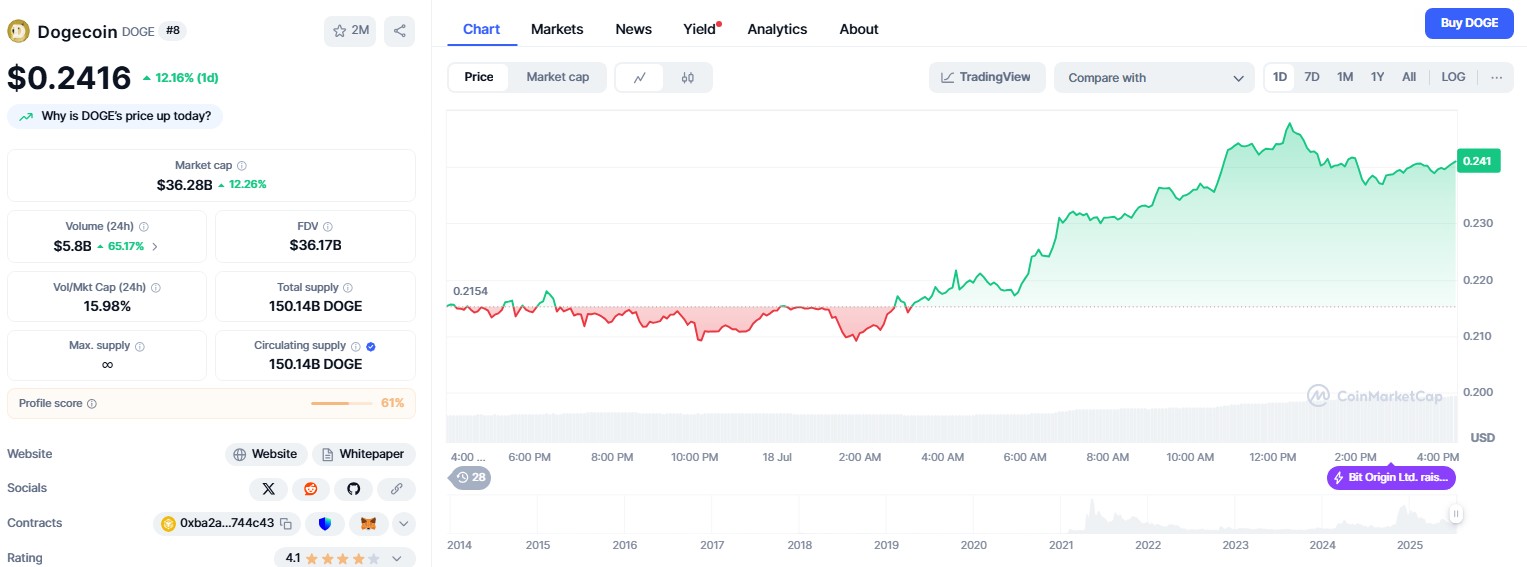Select the 7D time range
This screenshot has width=1527, height=567.
tap(1312, 77)
